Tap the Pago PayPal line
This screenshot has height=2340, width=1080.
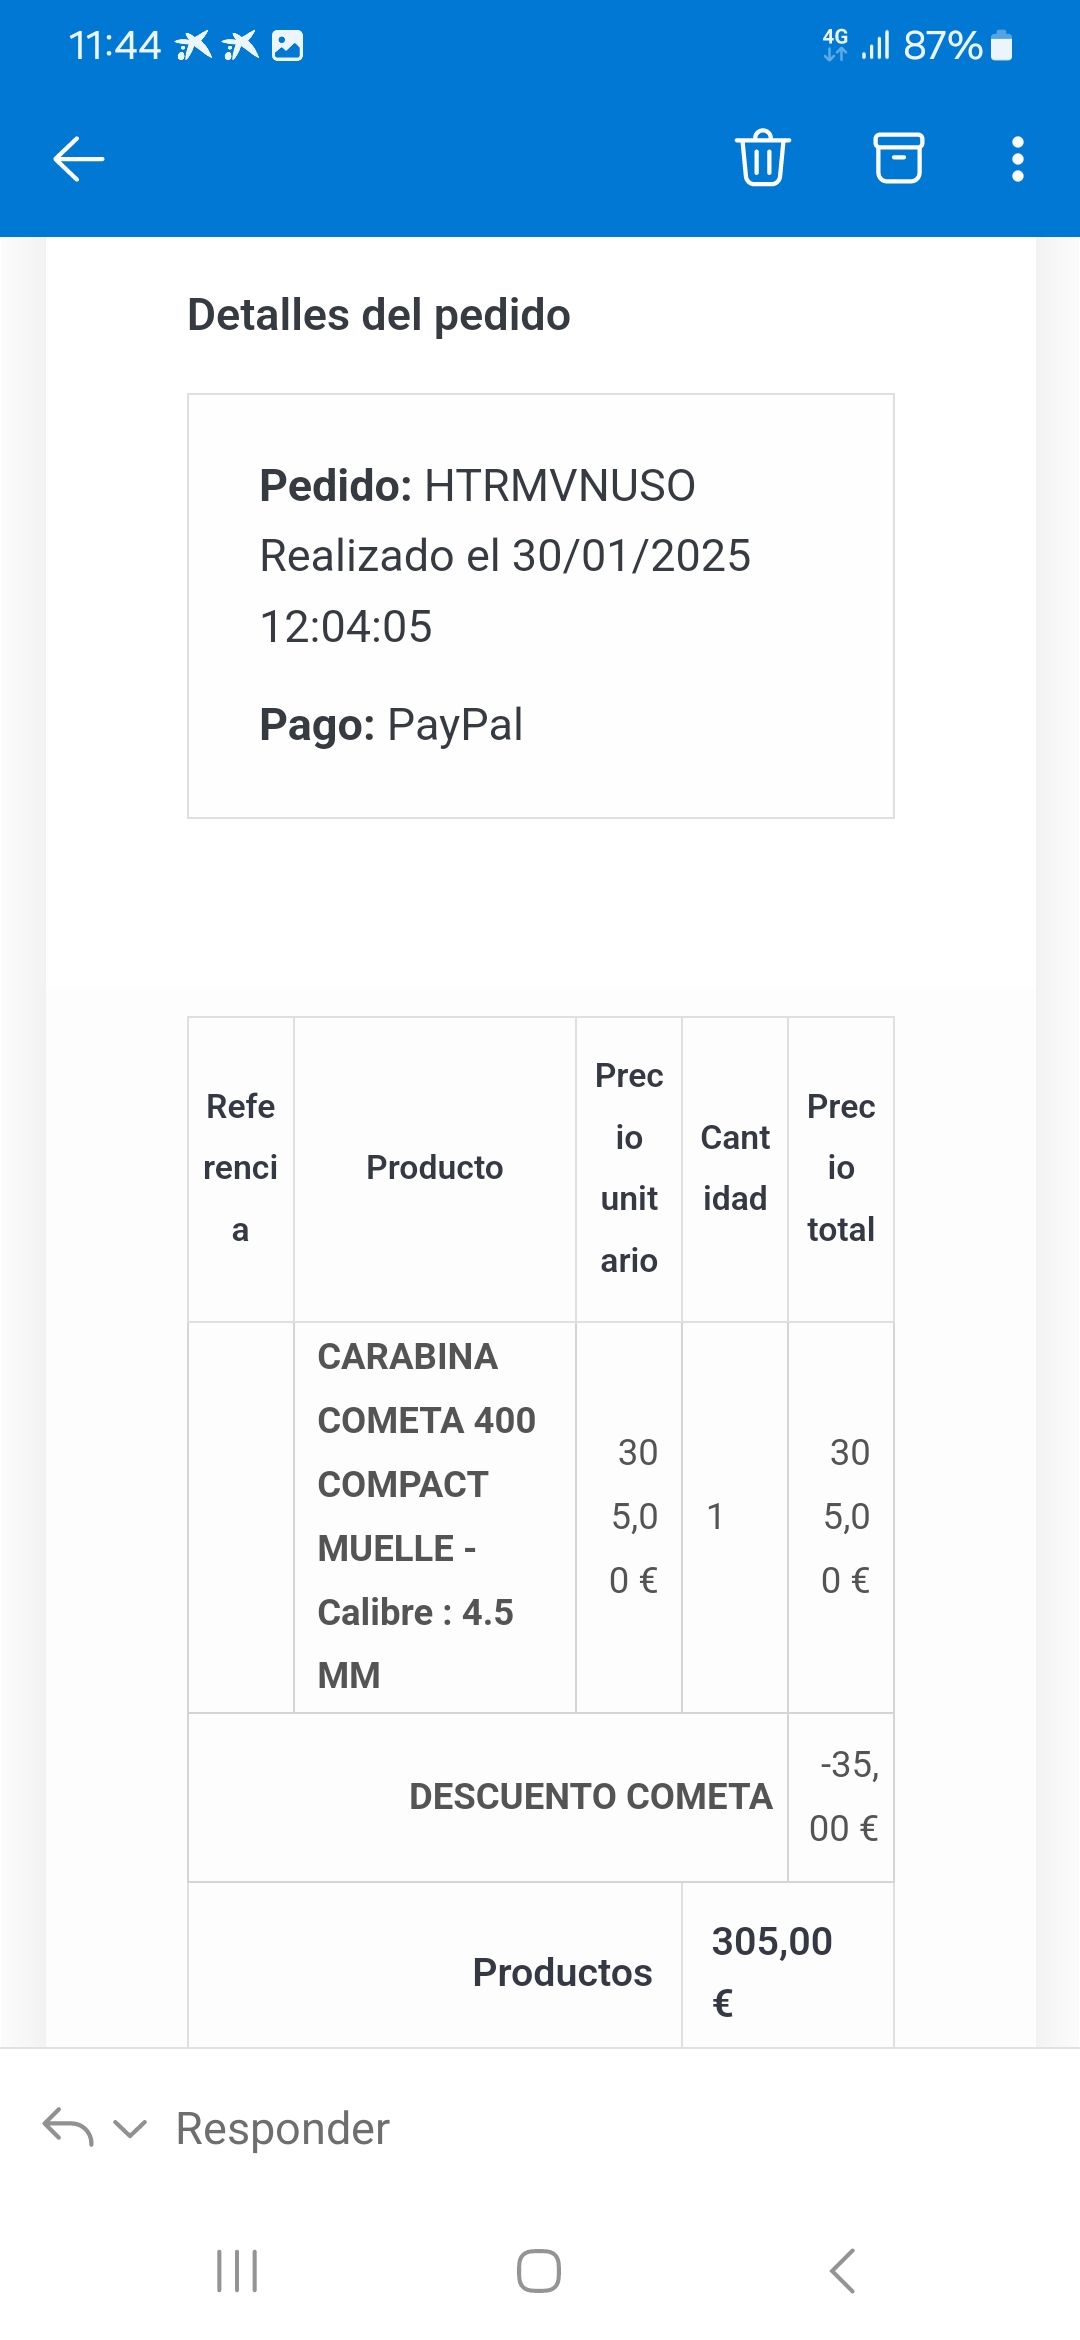391,725
